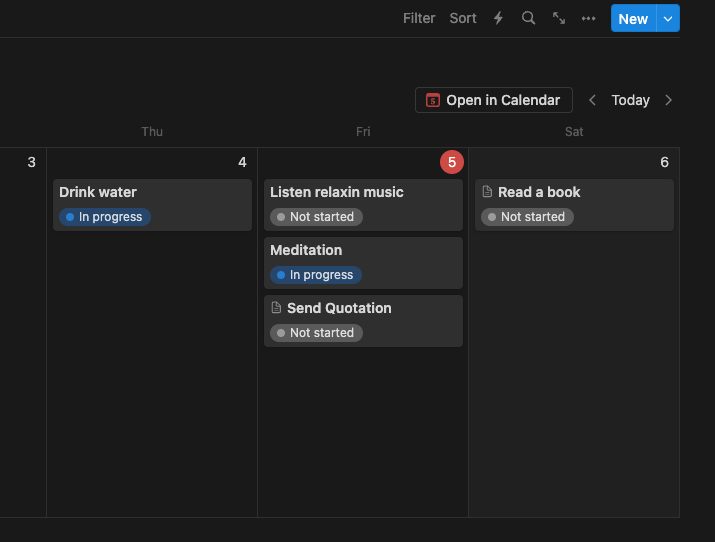Select the highlighted date 5 badge

click(x=452, y=162)
